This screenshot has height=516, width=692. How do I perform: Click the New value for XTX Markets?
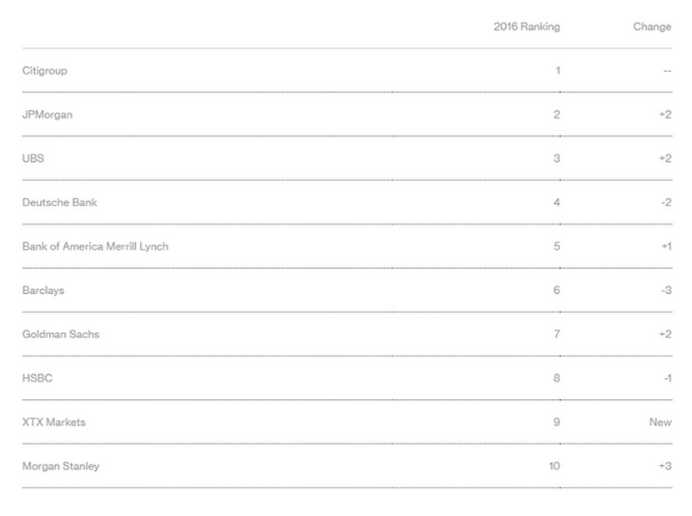(x=660, y=422)
